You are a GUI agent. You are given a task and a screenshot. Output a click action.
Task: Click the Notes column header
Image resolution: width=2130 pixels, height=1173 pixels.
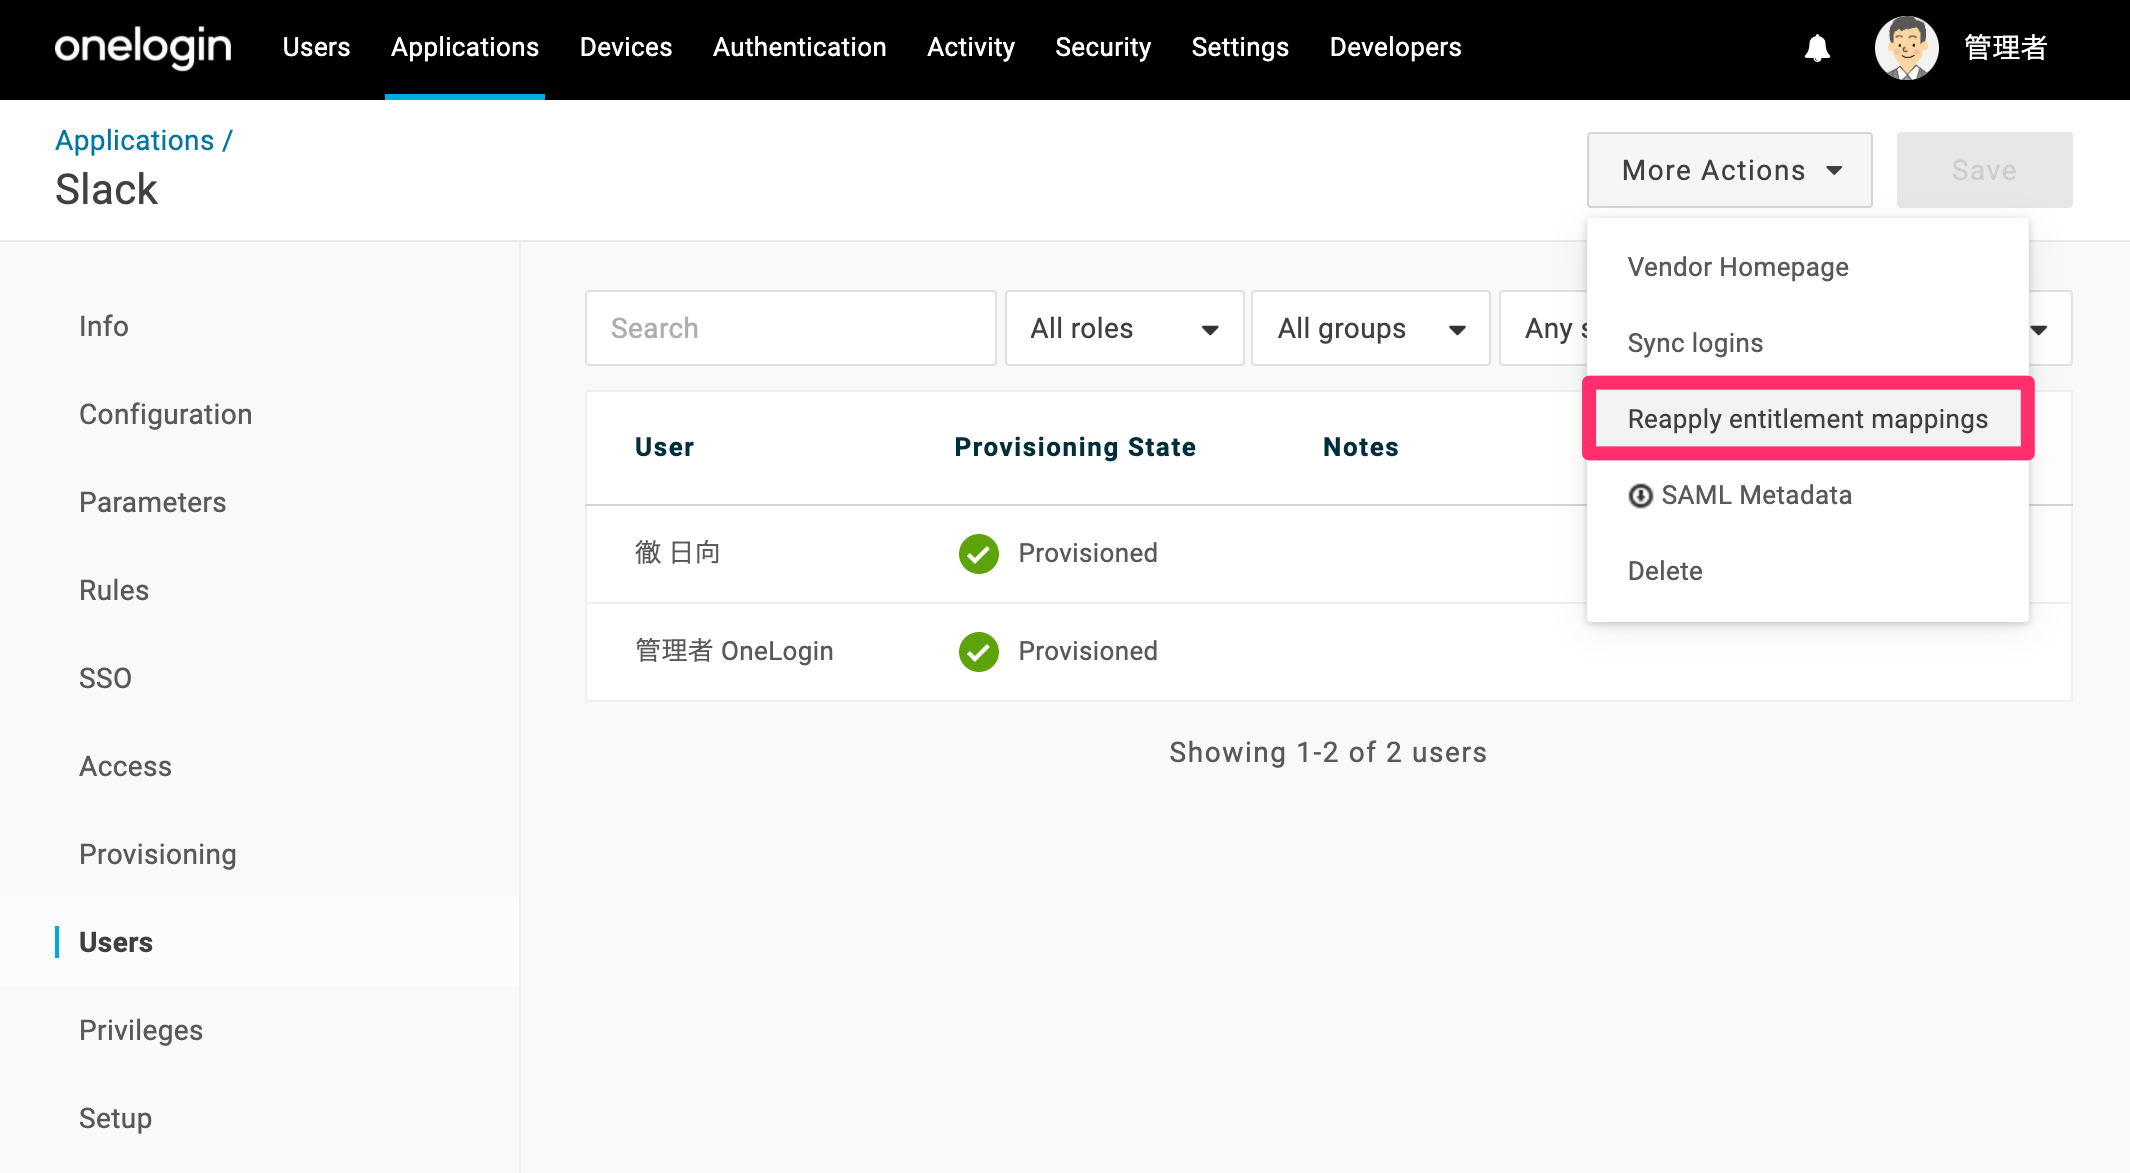(1360, 447)
